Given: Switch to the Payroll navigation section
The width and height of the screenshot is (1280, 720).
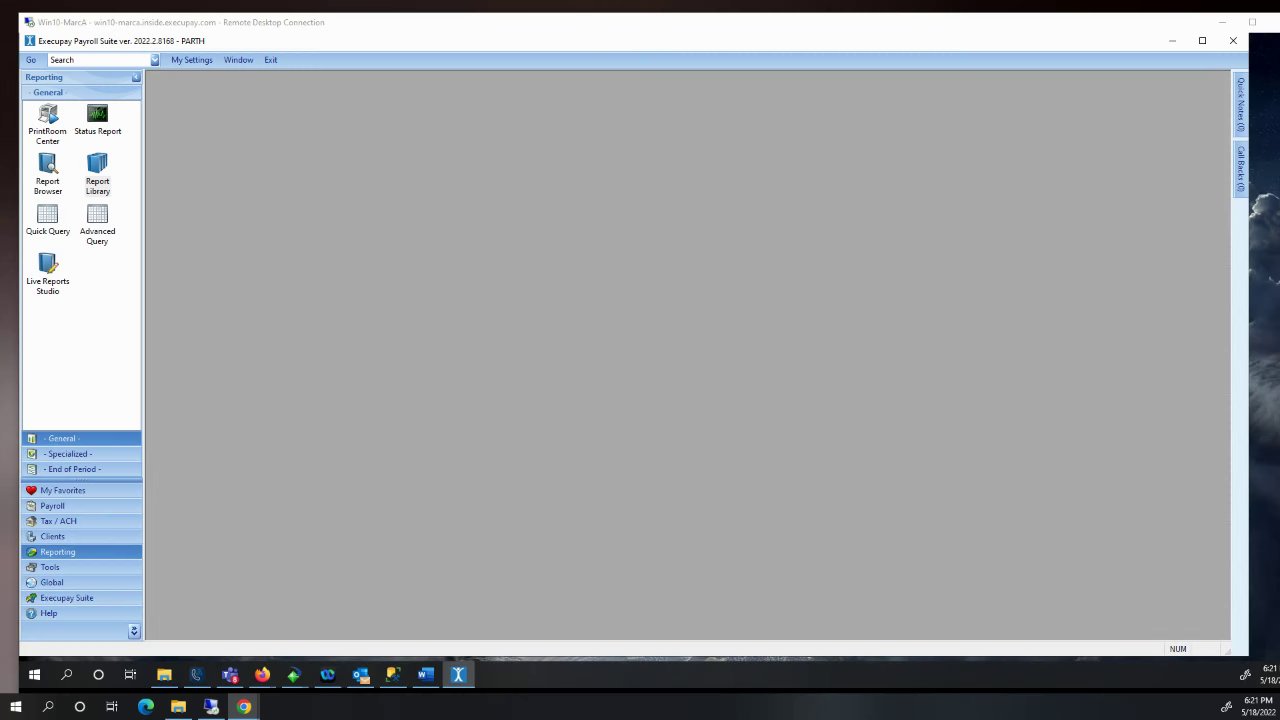Looking at the screenshot, I should point(81,506).
